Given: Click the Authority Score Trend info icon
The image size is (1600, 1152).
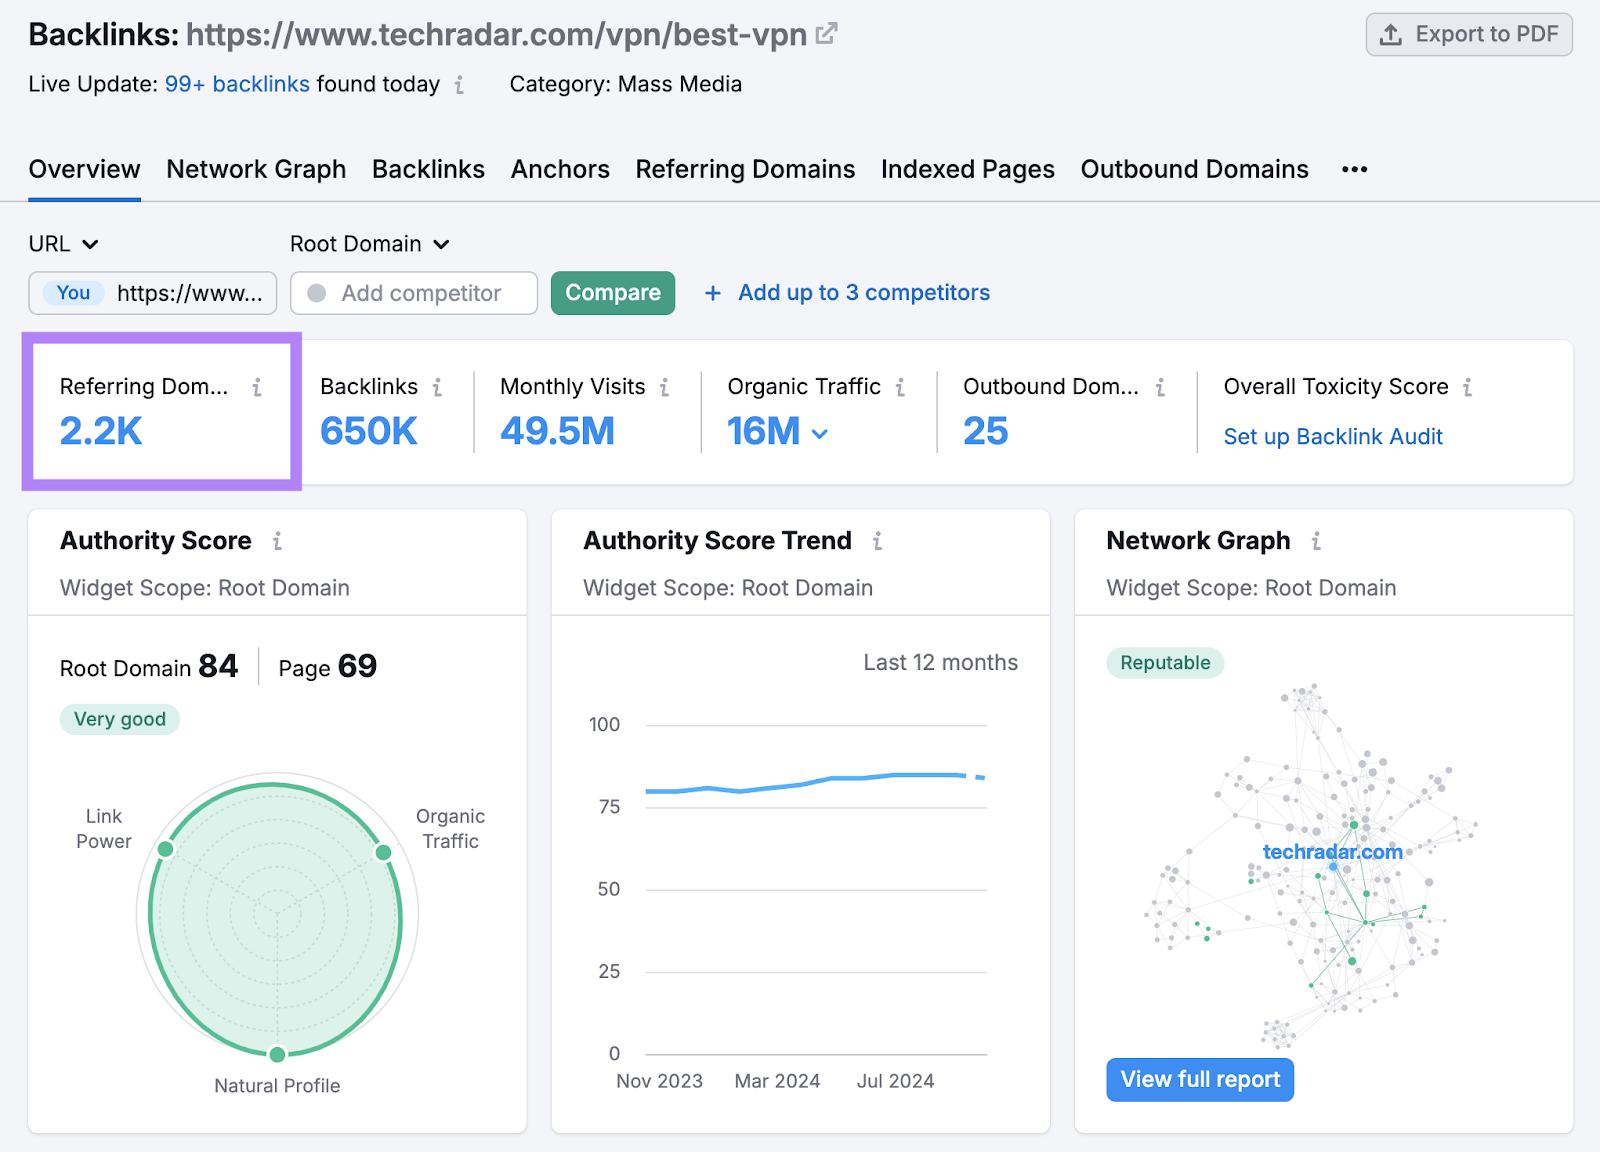Looking at the screenshot, I should (877, 541).
